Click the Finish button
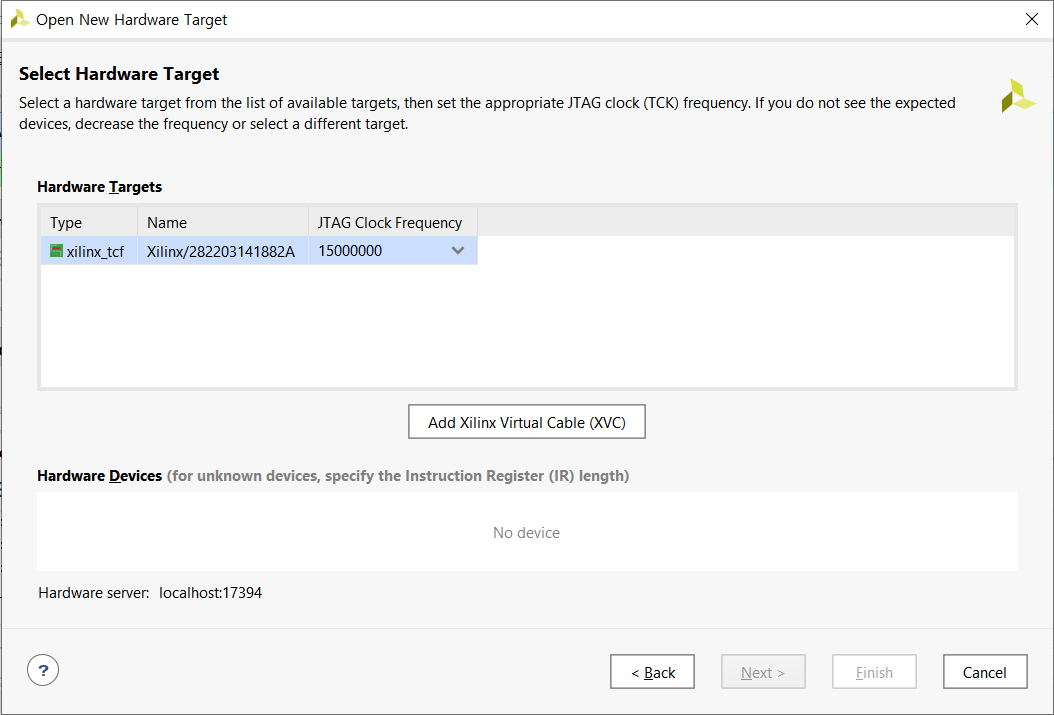Viewport: 1054px width, 715px height. [x=874, y=672]
